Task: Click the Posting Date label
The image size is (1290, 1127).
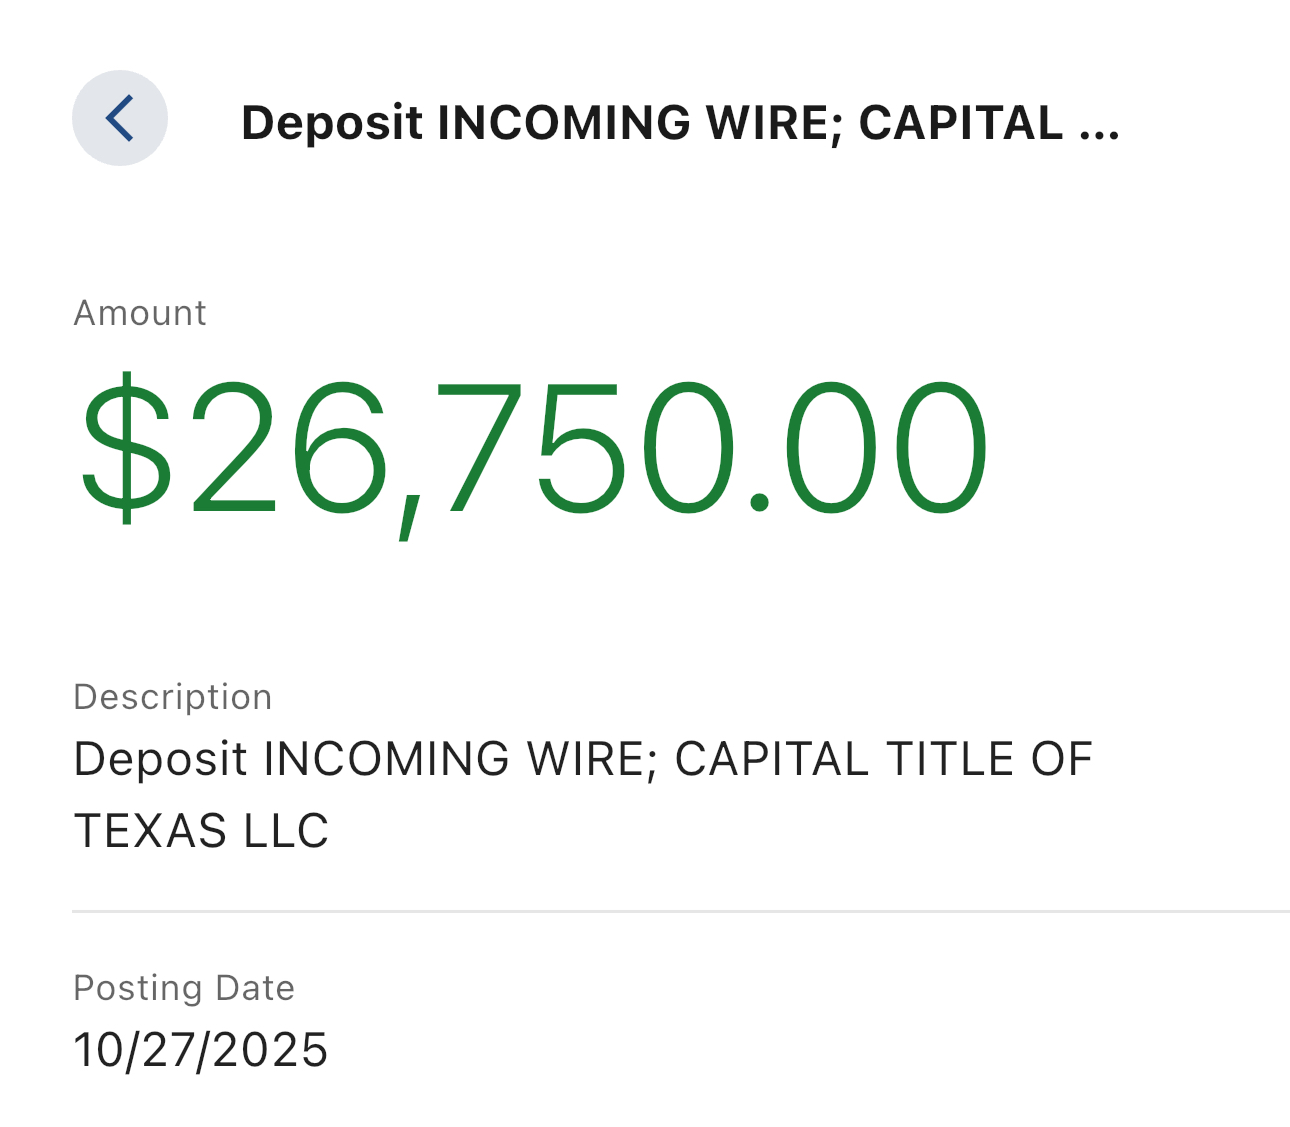Action: (184, 988)
